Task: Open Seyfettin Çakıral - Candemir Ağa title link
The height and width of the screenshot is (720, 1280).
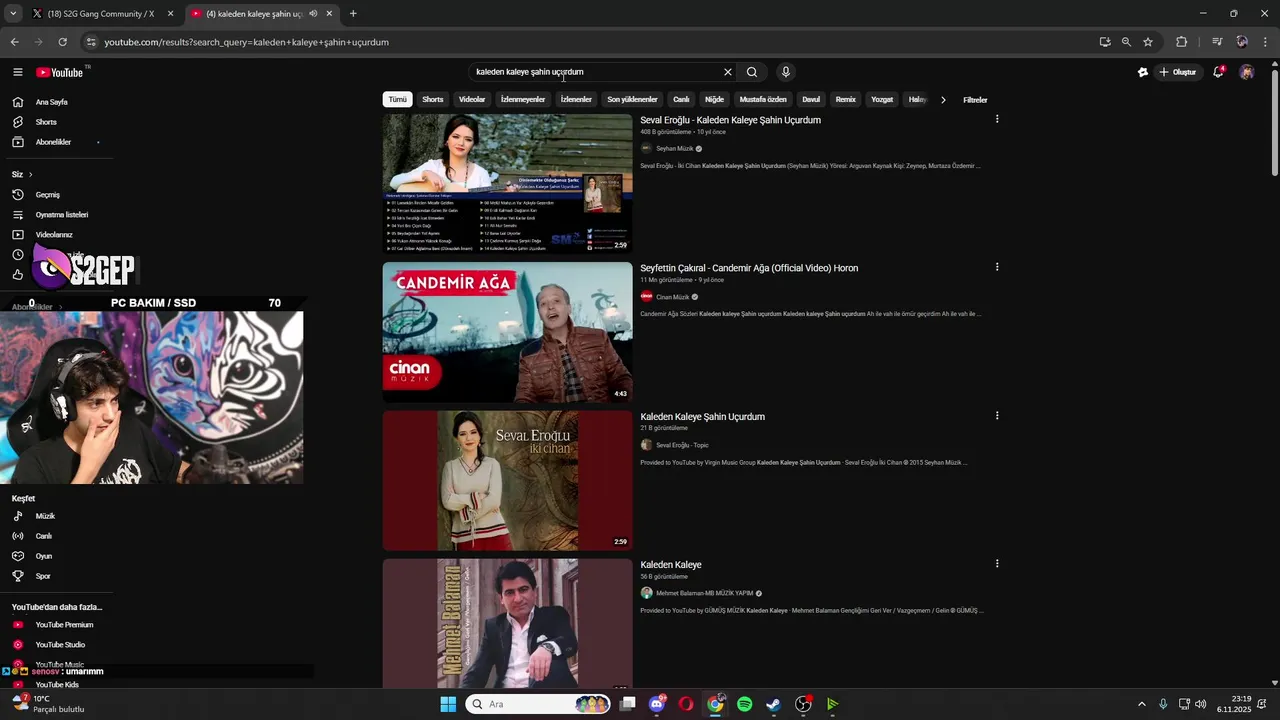Action: (x=749, y=268)
